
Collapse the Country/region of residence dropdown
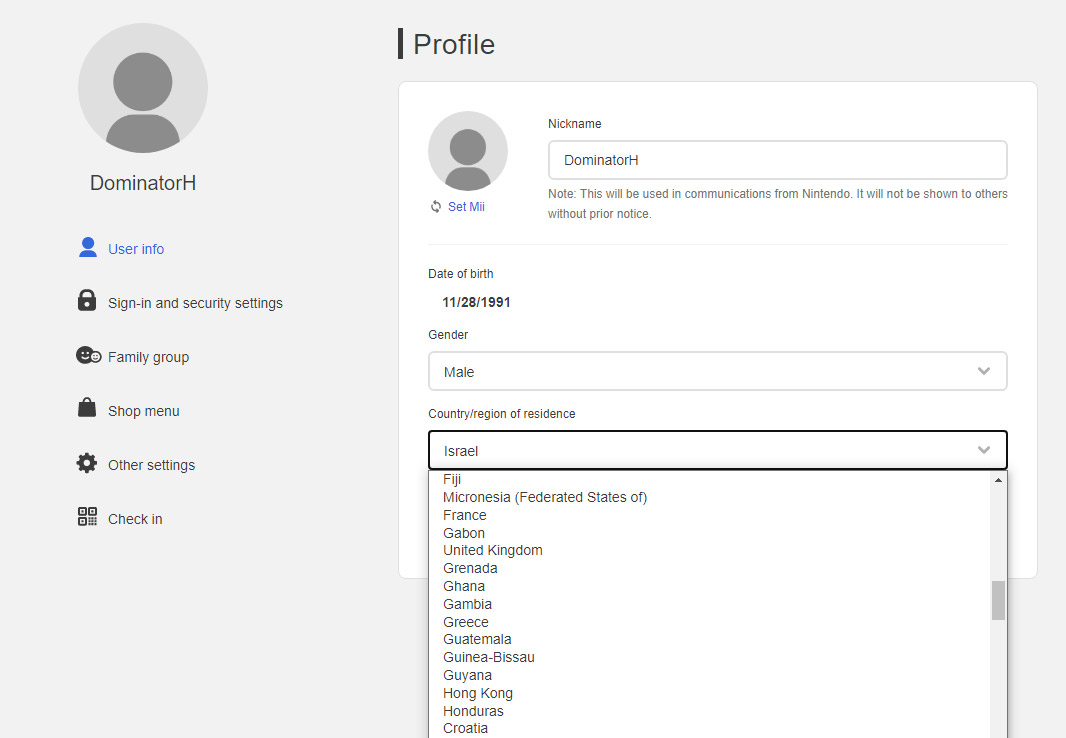(x=717, y=450)
